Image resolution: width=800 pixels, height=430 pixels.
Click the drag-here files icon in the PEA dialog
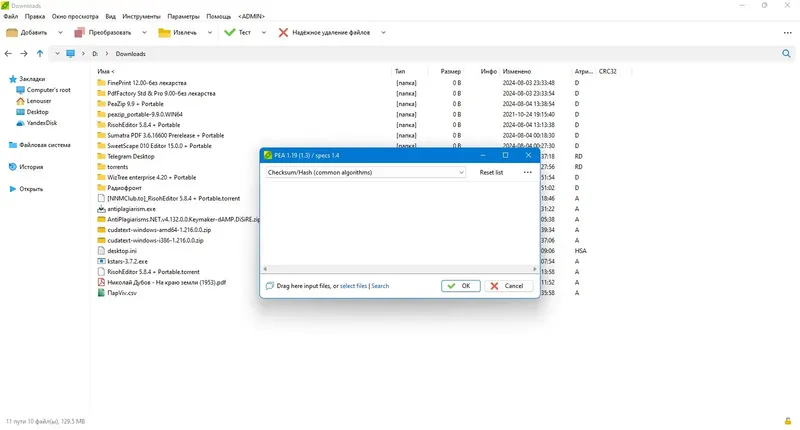click(270, 286)
